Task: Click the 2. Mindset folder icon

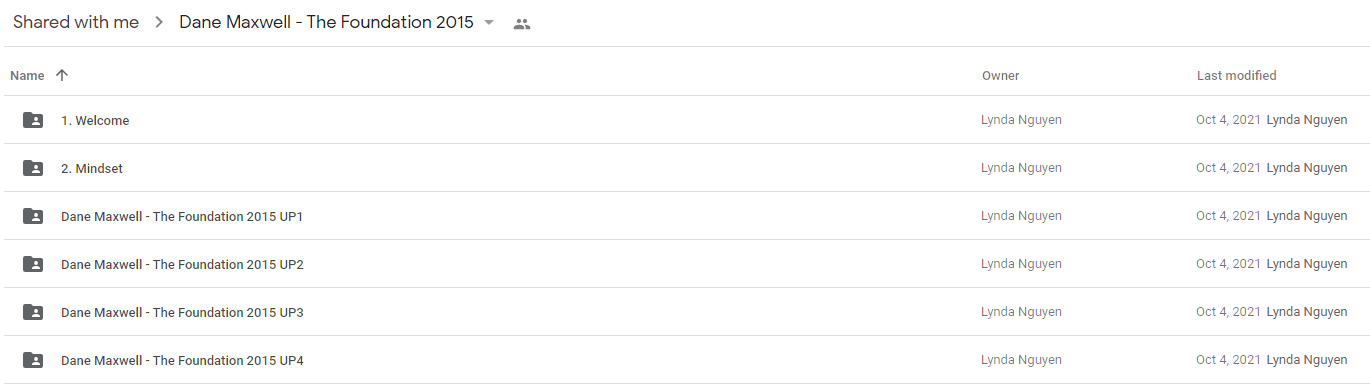Action: tap(33, 168)
